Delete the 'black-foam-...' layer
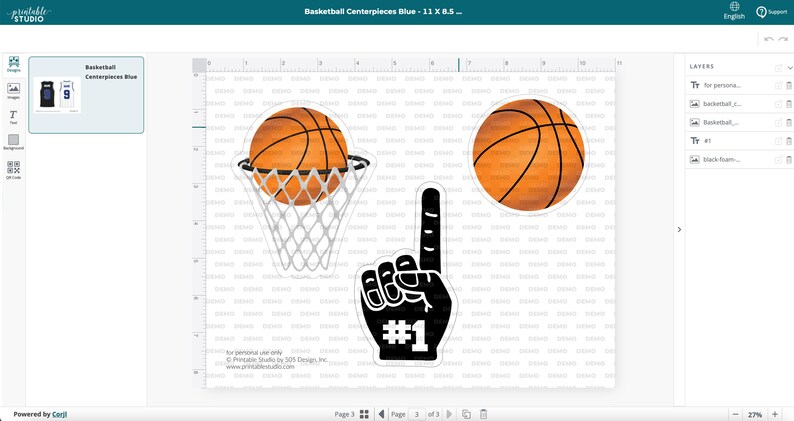794x421 pixels. [789, 160]
